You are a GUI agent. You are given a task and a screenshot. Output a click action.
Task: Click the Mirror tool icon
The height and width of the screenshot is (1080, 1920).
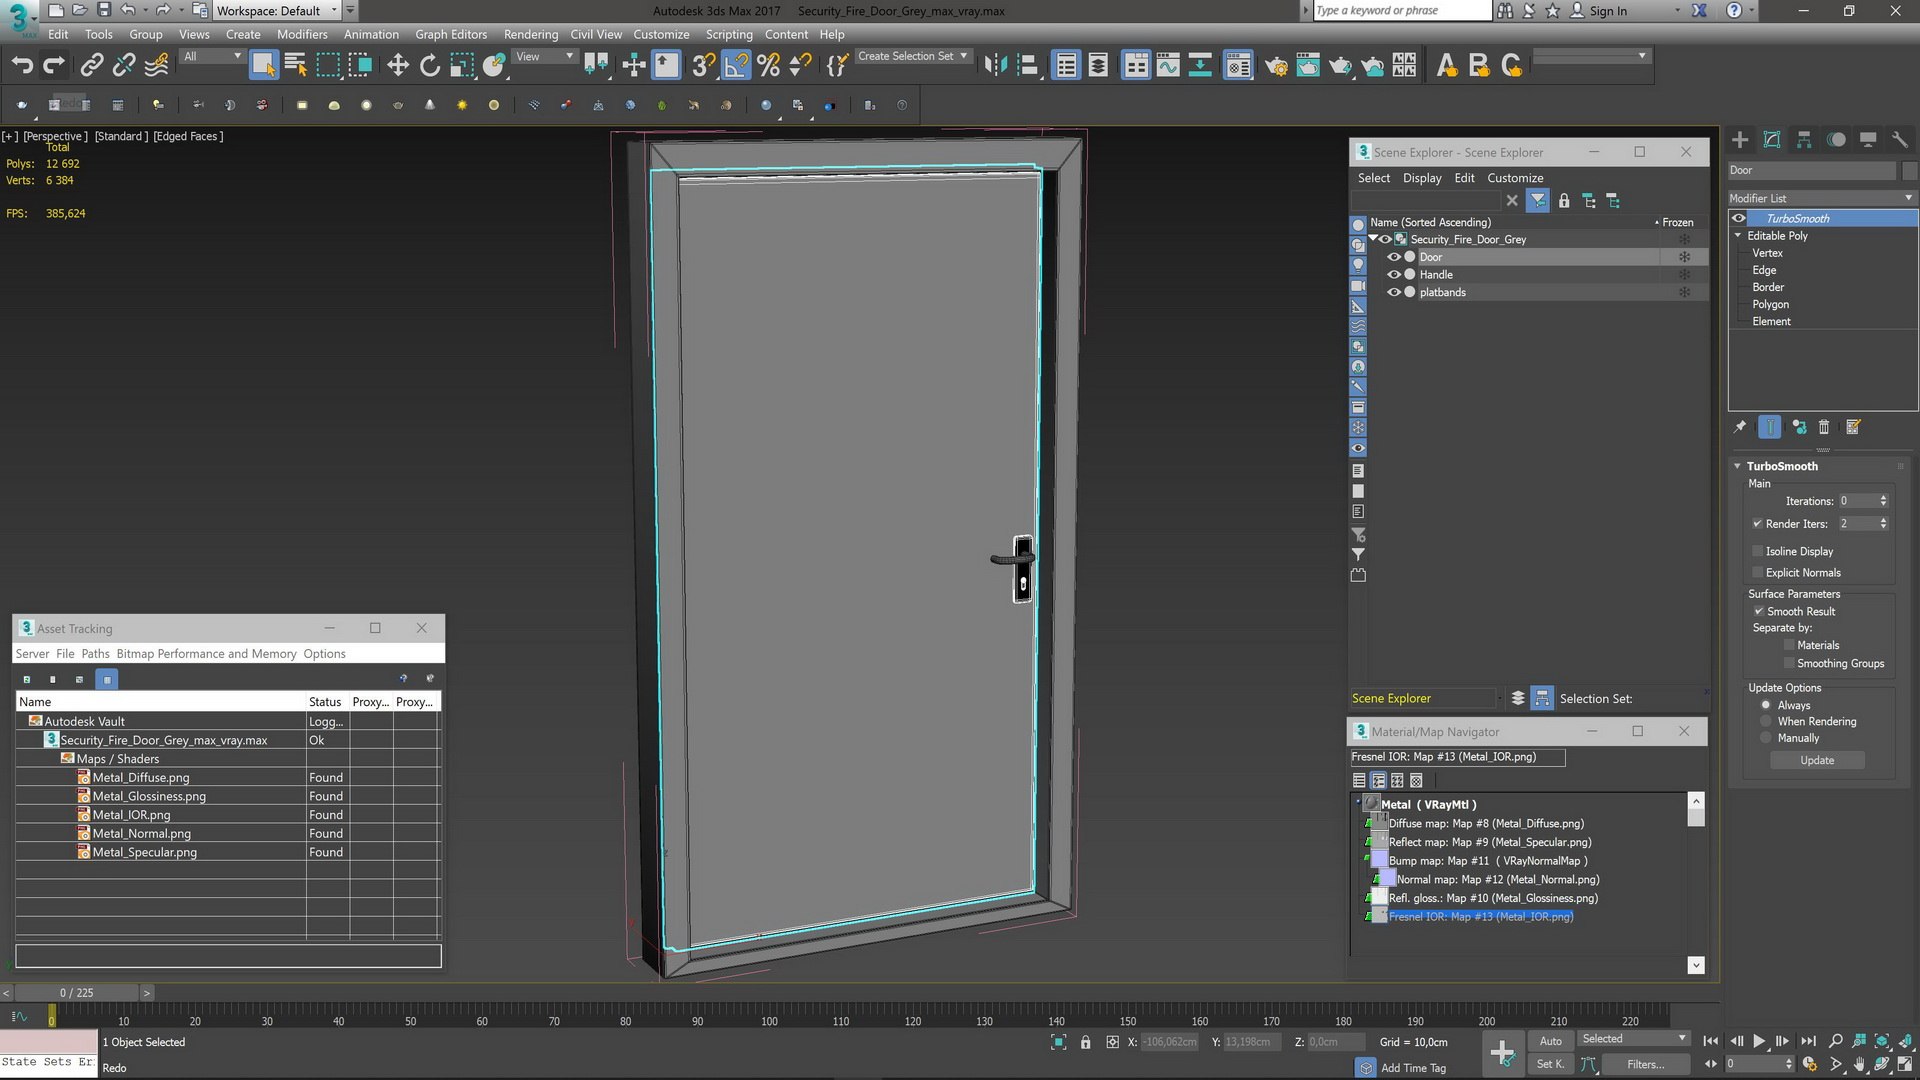click(994, 66)
